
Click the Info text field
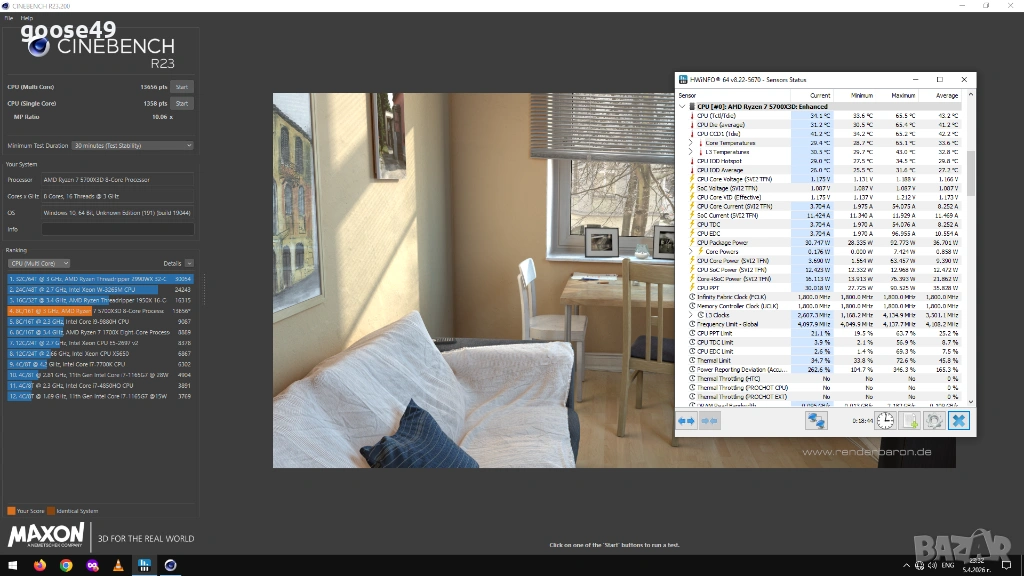tap(118, 229)
